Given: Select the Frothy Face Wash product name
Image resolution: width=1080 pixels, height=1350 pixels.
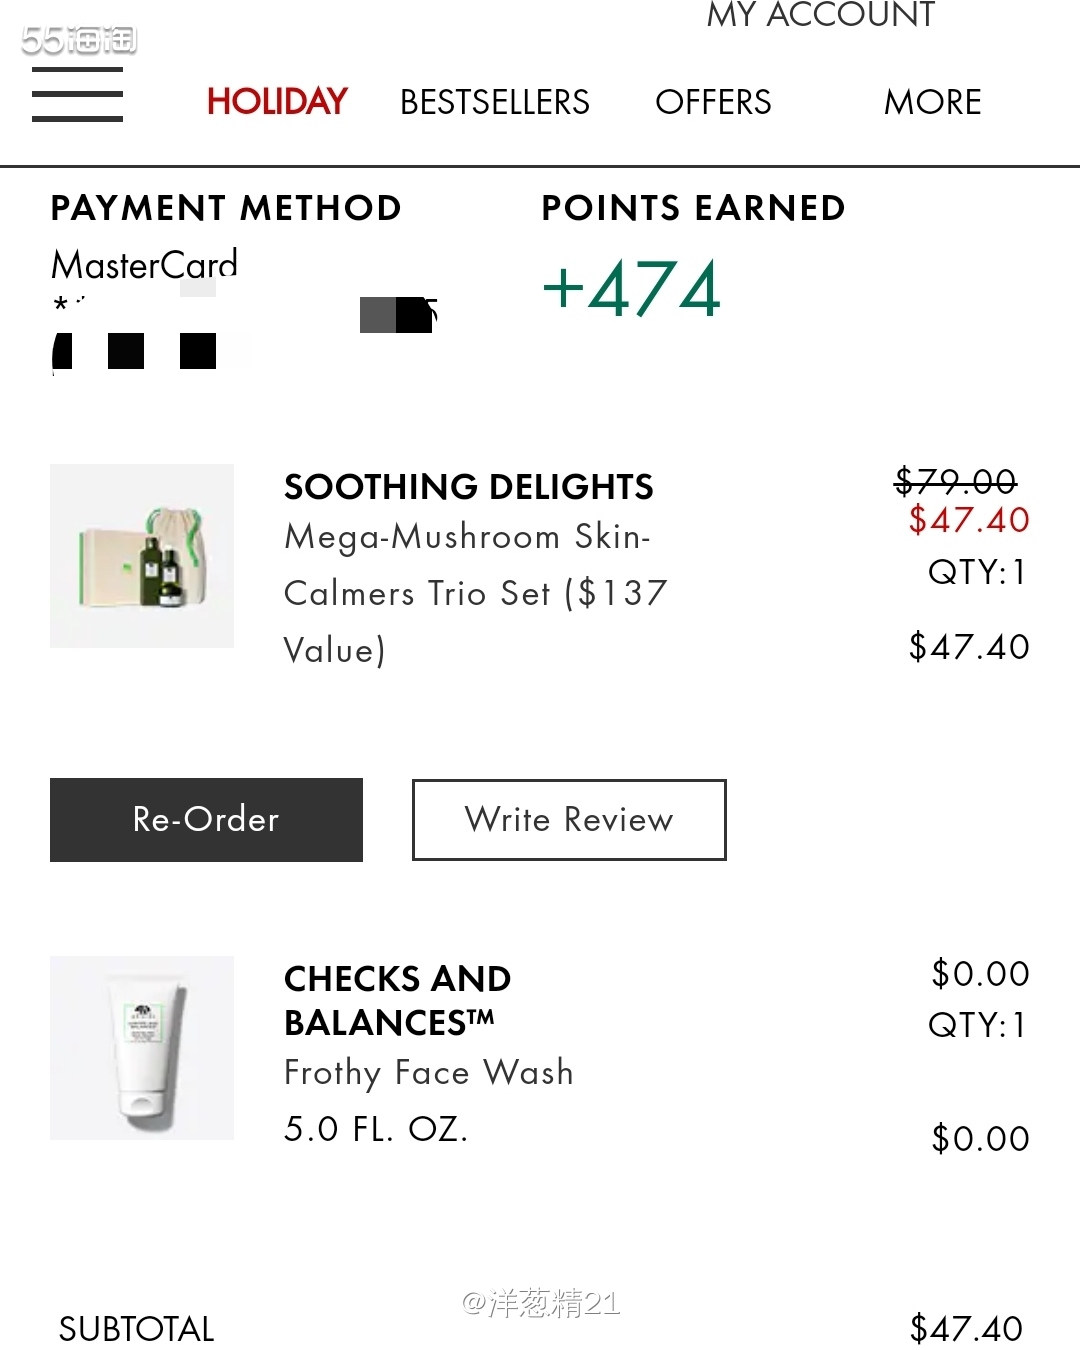Looking at the screenshot, I should pyautogui.click(x=429, y=1073).
